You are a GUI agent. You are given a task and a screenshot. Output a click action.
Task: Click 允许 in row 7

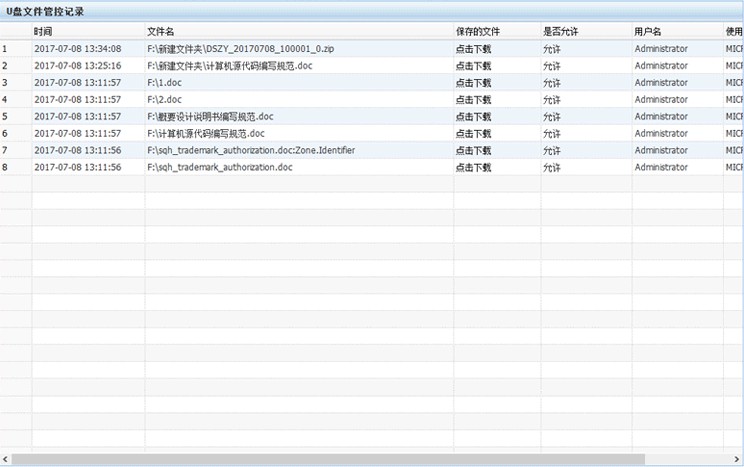(x=552, y=150)
